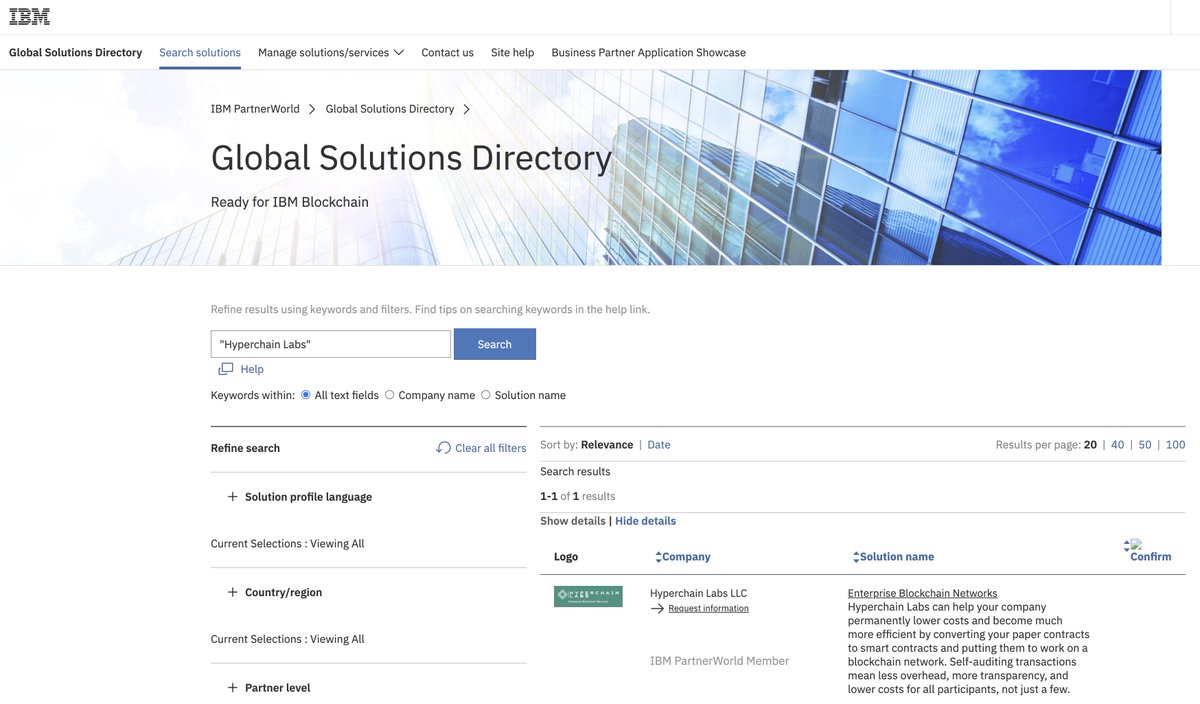Click the Request information link
Screen dimensions: 1200x704
click(x=708, y=608)
